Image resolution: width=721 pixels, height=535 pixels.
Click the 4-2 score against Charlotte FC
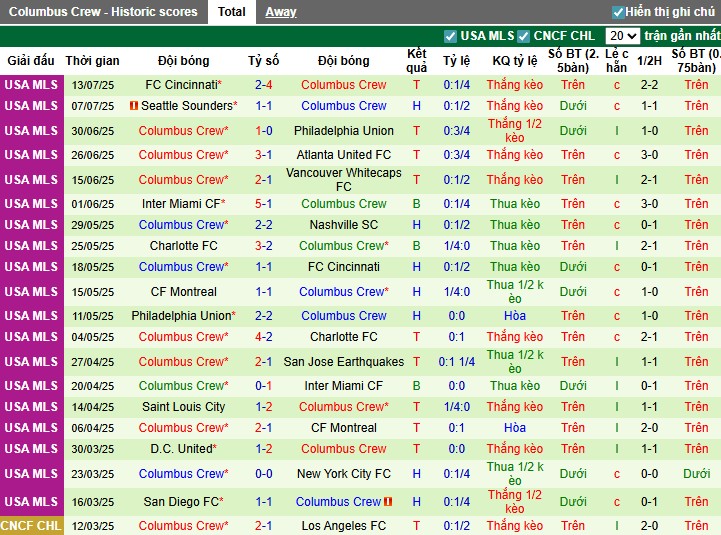pyautogui.click(x=263, y=337)
